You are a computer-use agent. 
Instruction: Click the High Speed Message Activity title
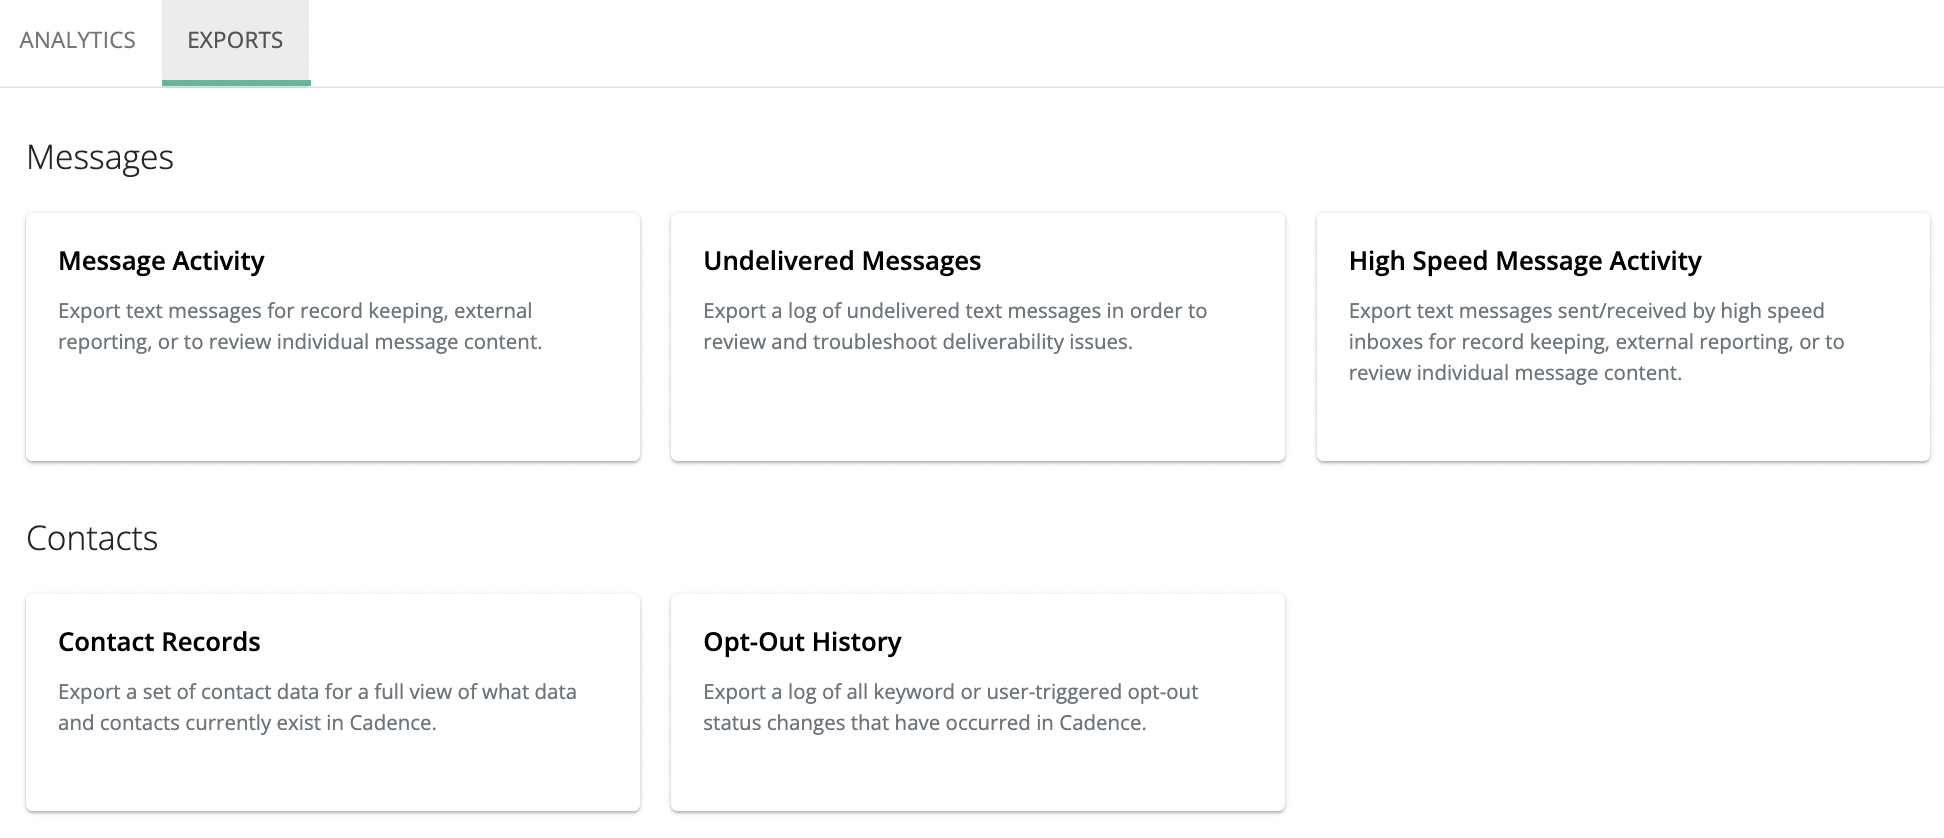1525,261
